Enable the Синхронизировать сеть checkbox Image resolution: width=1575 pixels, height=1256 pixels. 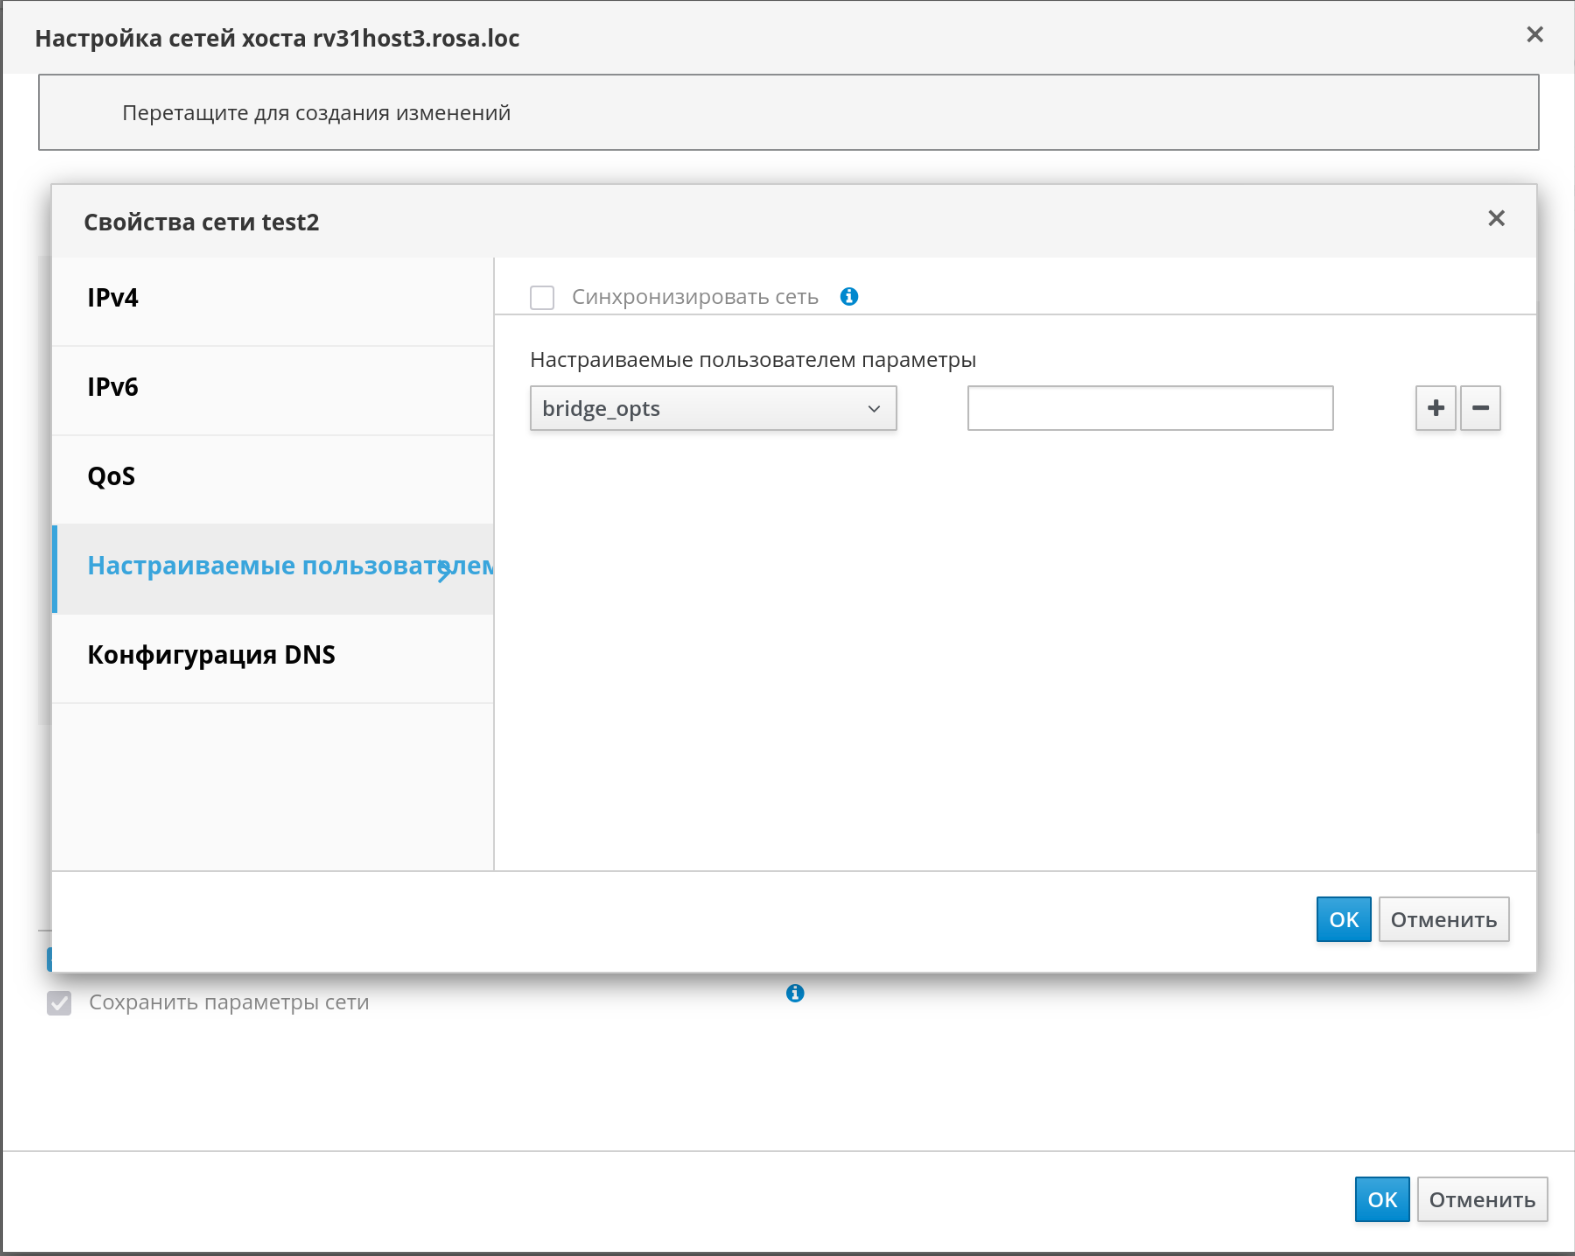click(542, 298)
